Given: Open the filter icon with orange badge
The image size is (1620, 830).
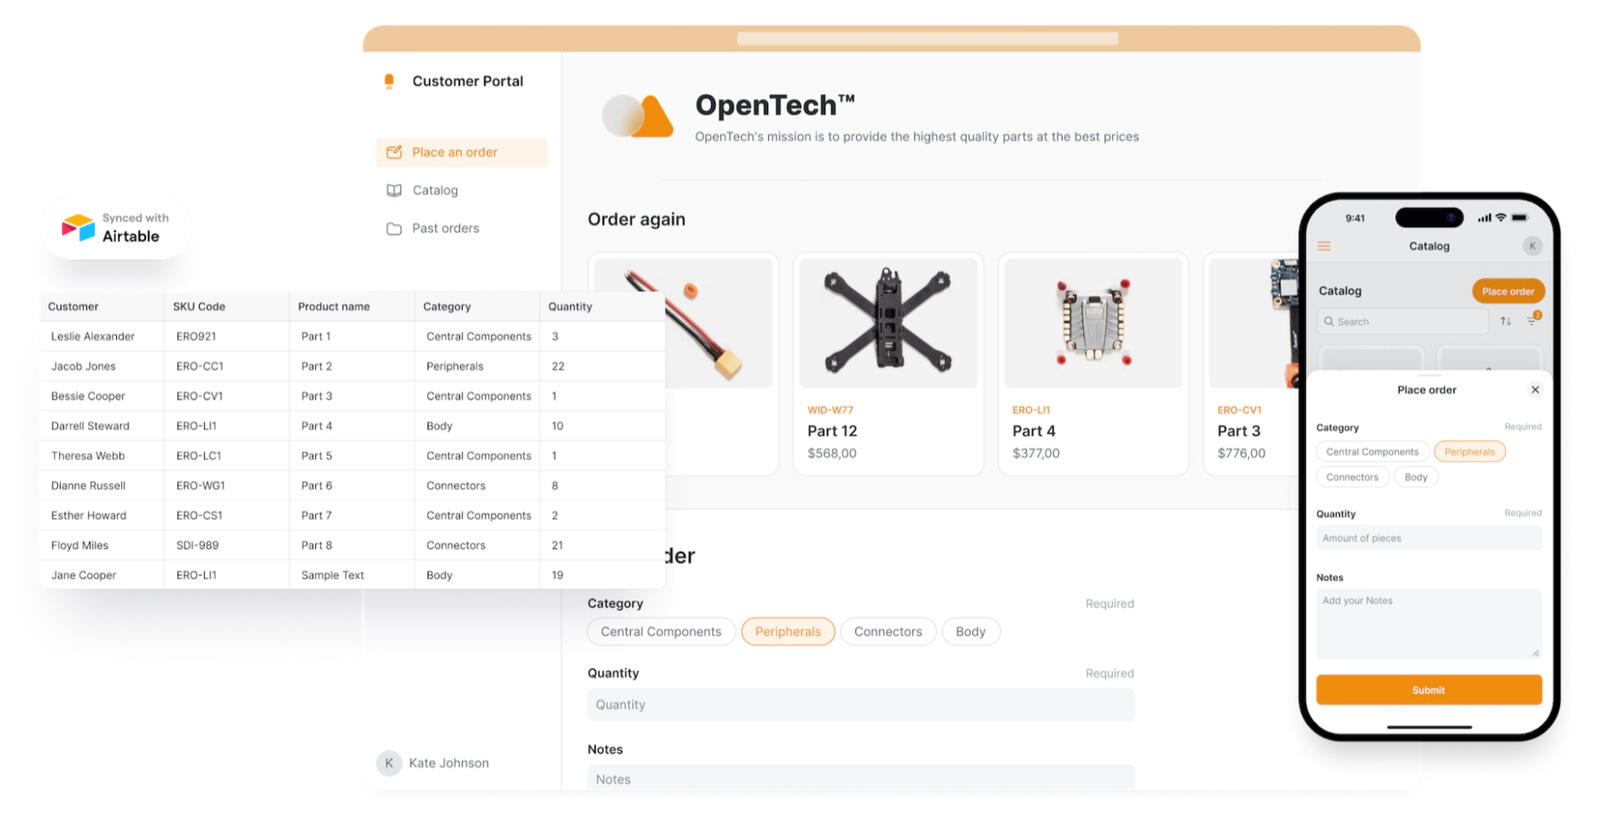Looking at the screenshot, I should pos(1532,320).
